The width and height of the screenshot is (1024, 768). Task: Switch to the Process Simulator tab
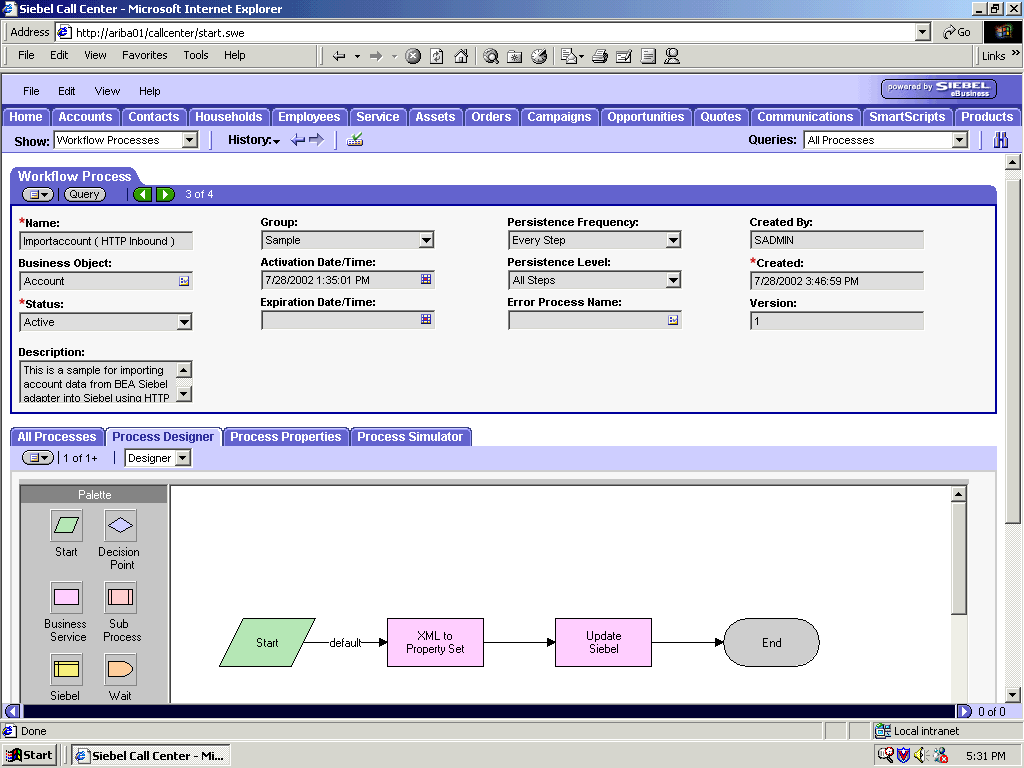click(411, 436)
